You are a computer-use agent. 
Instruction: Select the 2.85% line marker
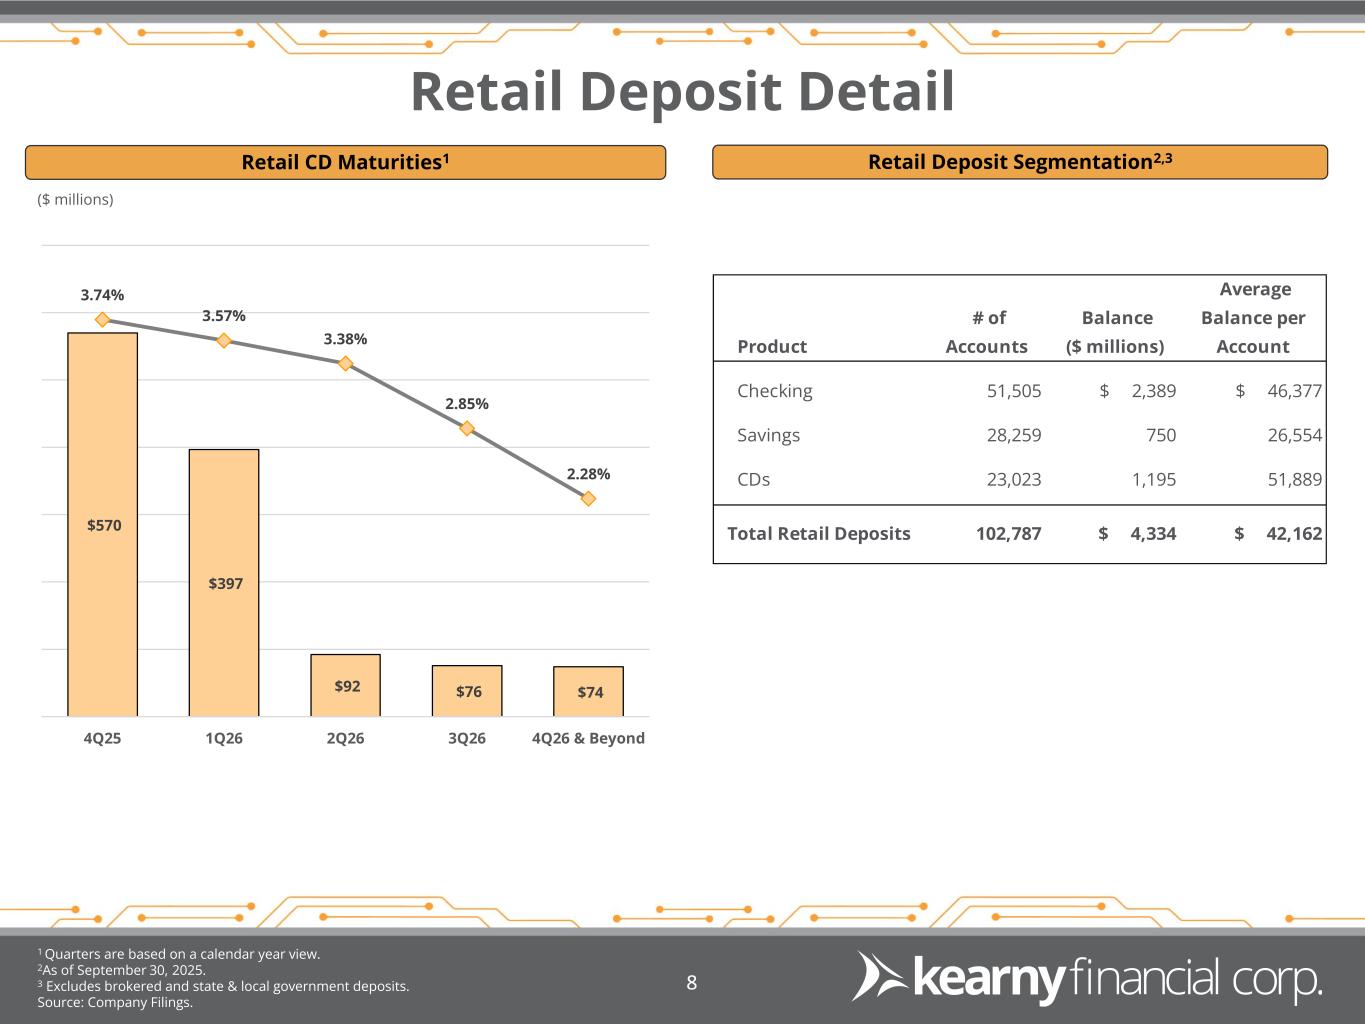click(x=467, y=428)
